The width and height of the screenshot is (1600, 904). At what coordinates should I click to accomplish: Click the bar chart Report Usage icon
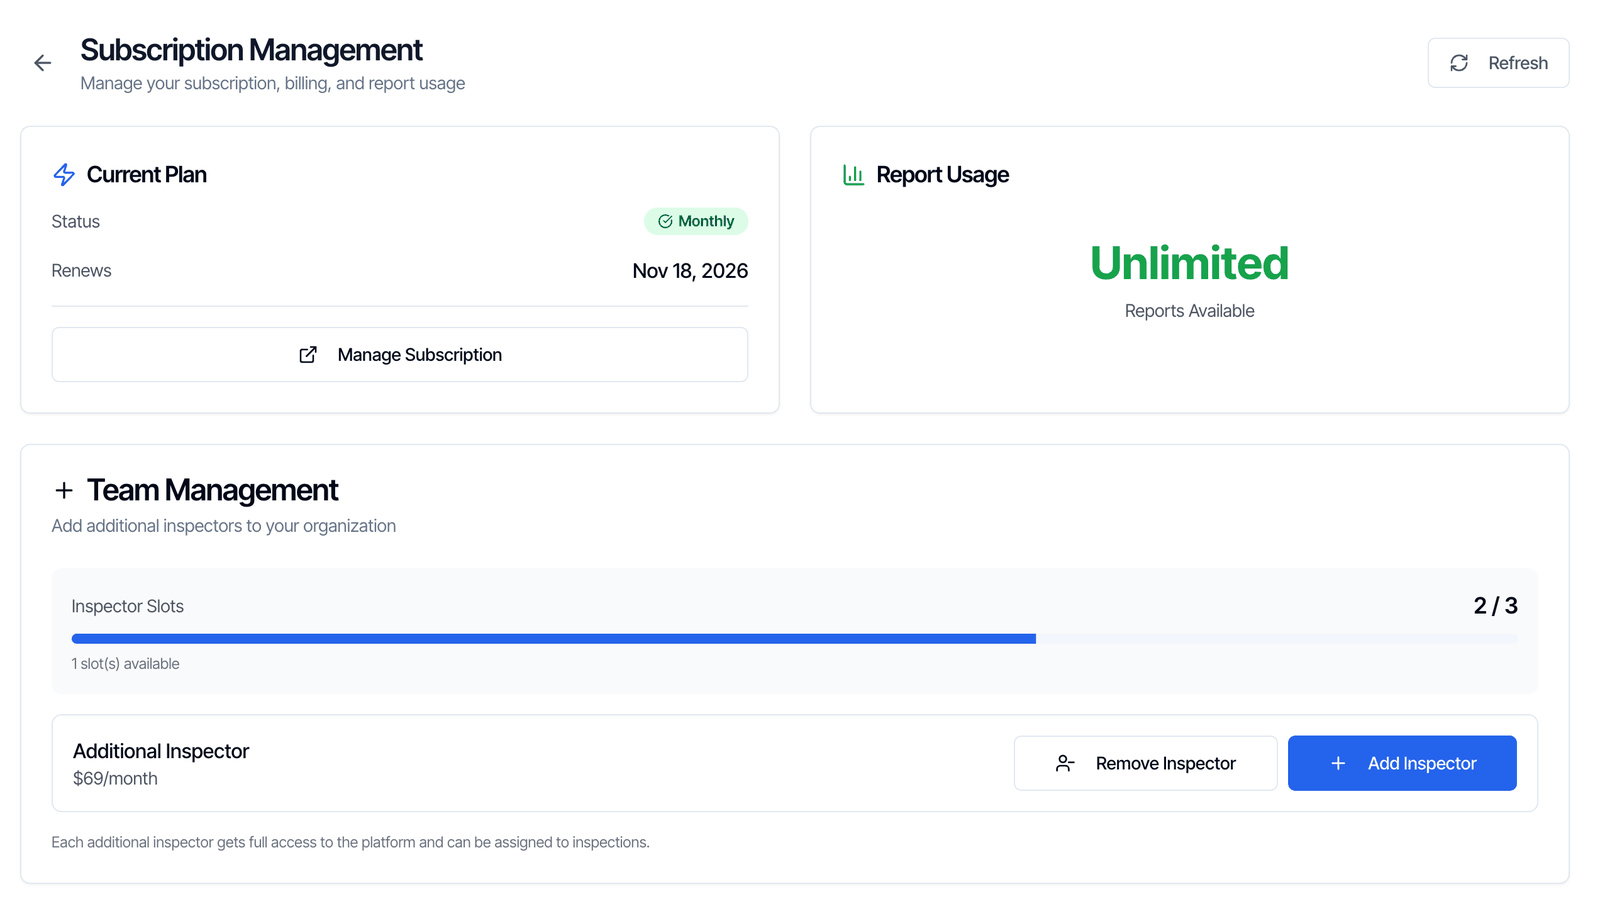click(853, 175)
